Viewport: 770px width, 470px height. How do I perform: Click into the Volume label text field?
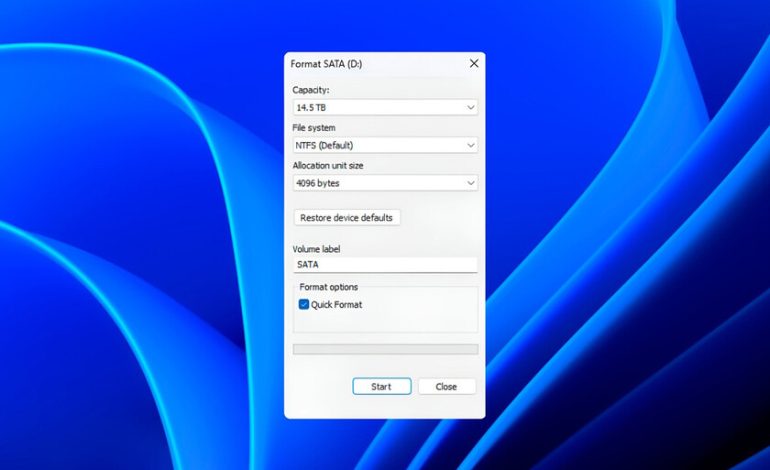click(385, 265)
